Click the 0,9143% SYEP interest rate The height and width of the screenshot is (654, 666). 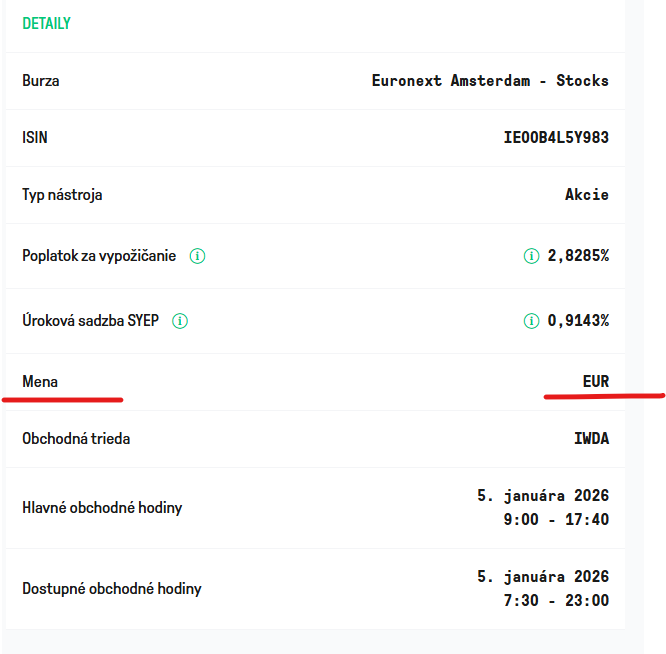tap(578, 321)
